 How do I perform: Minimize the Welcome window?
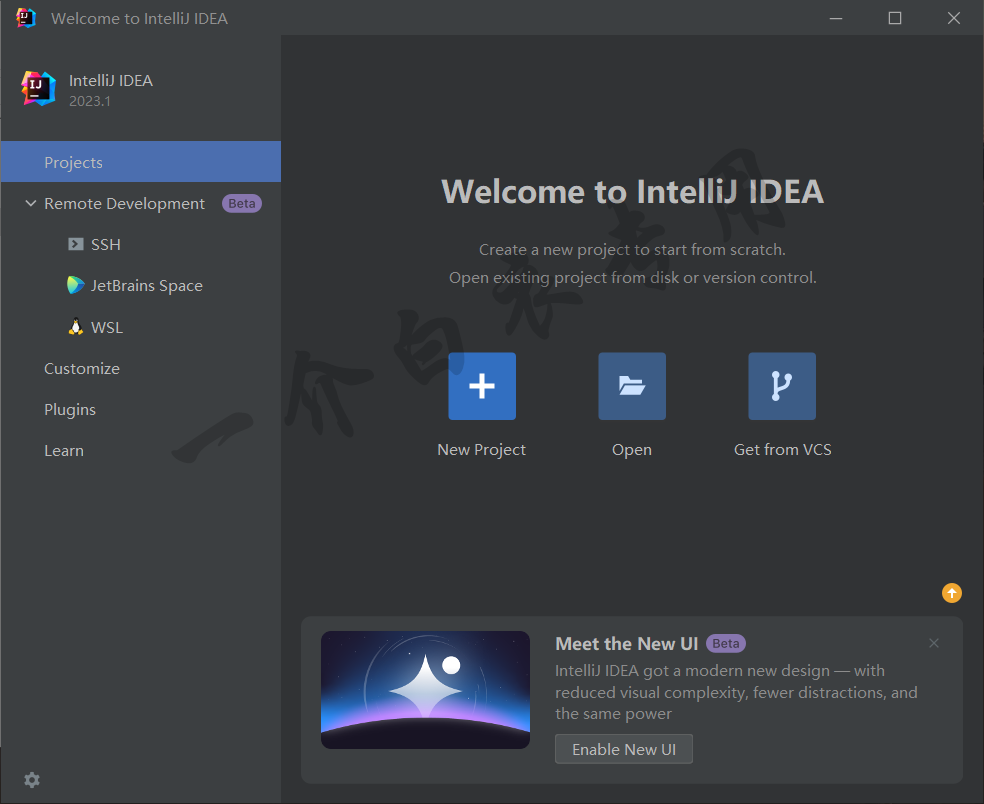(x=836, y=18)
